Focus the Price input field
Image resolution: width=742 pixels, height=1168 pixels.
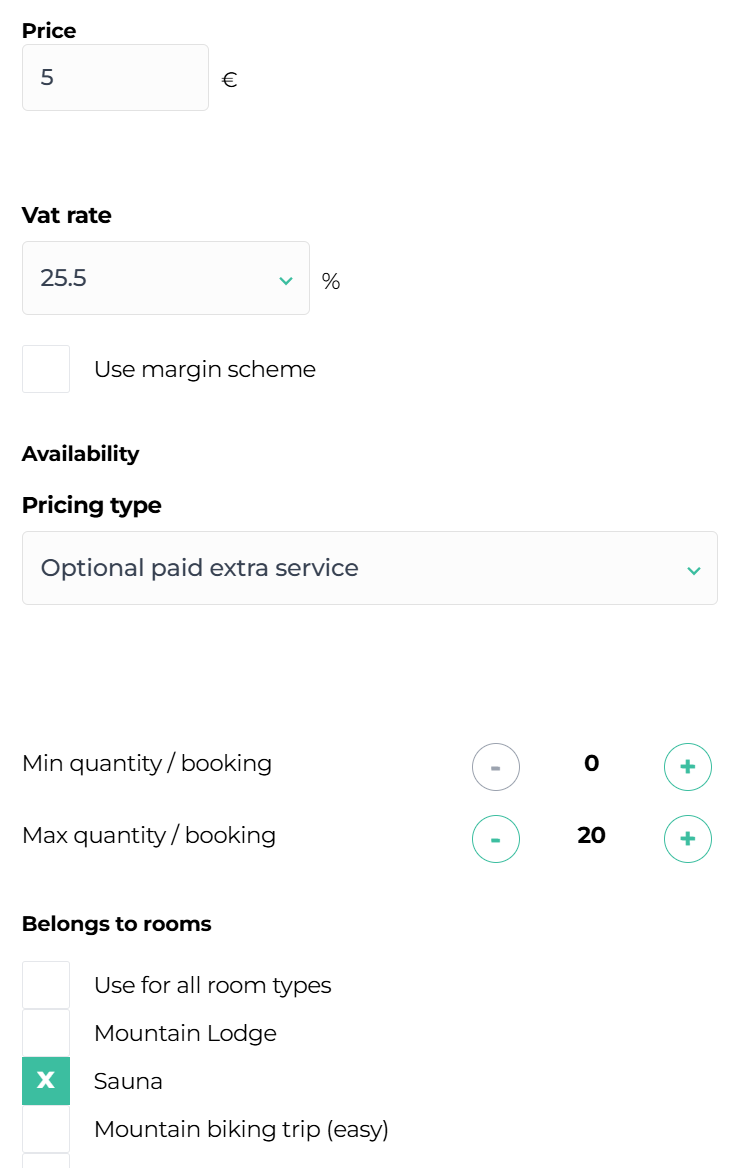click(115, 77)
